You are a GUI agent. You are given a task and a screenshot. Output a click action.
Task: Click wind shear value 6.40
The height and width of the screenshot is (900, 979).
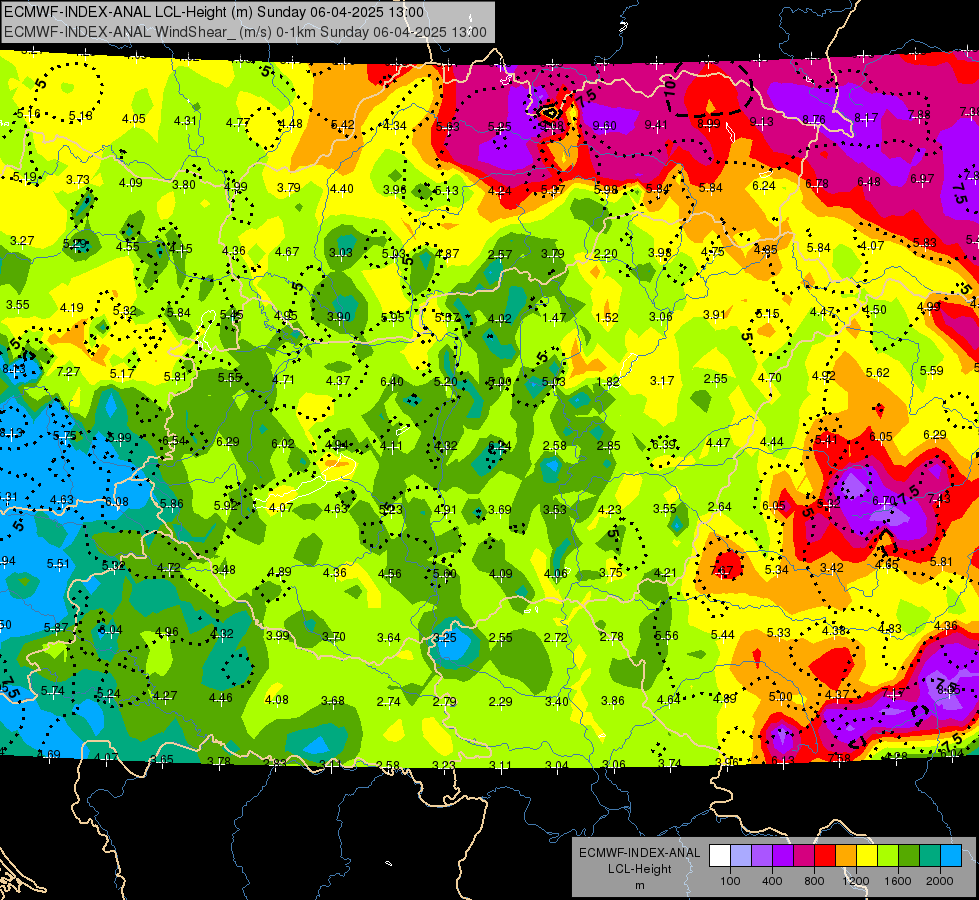[391, 382]
